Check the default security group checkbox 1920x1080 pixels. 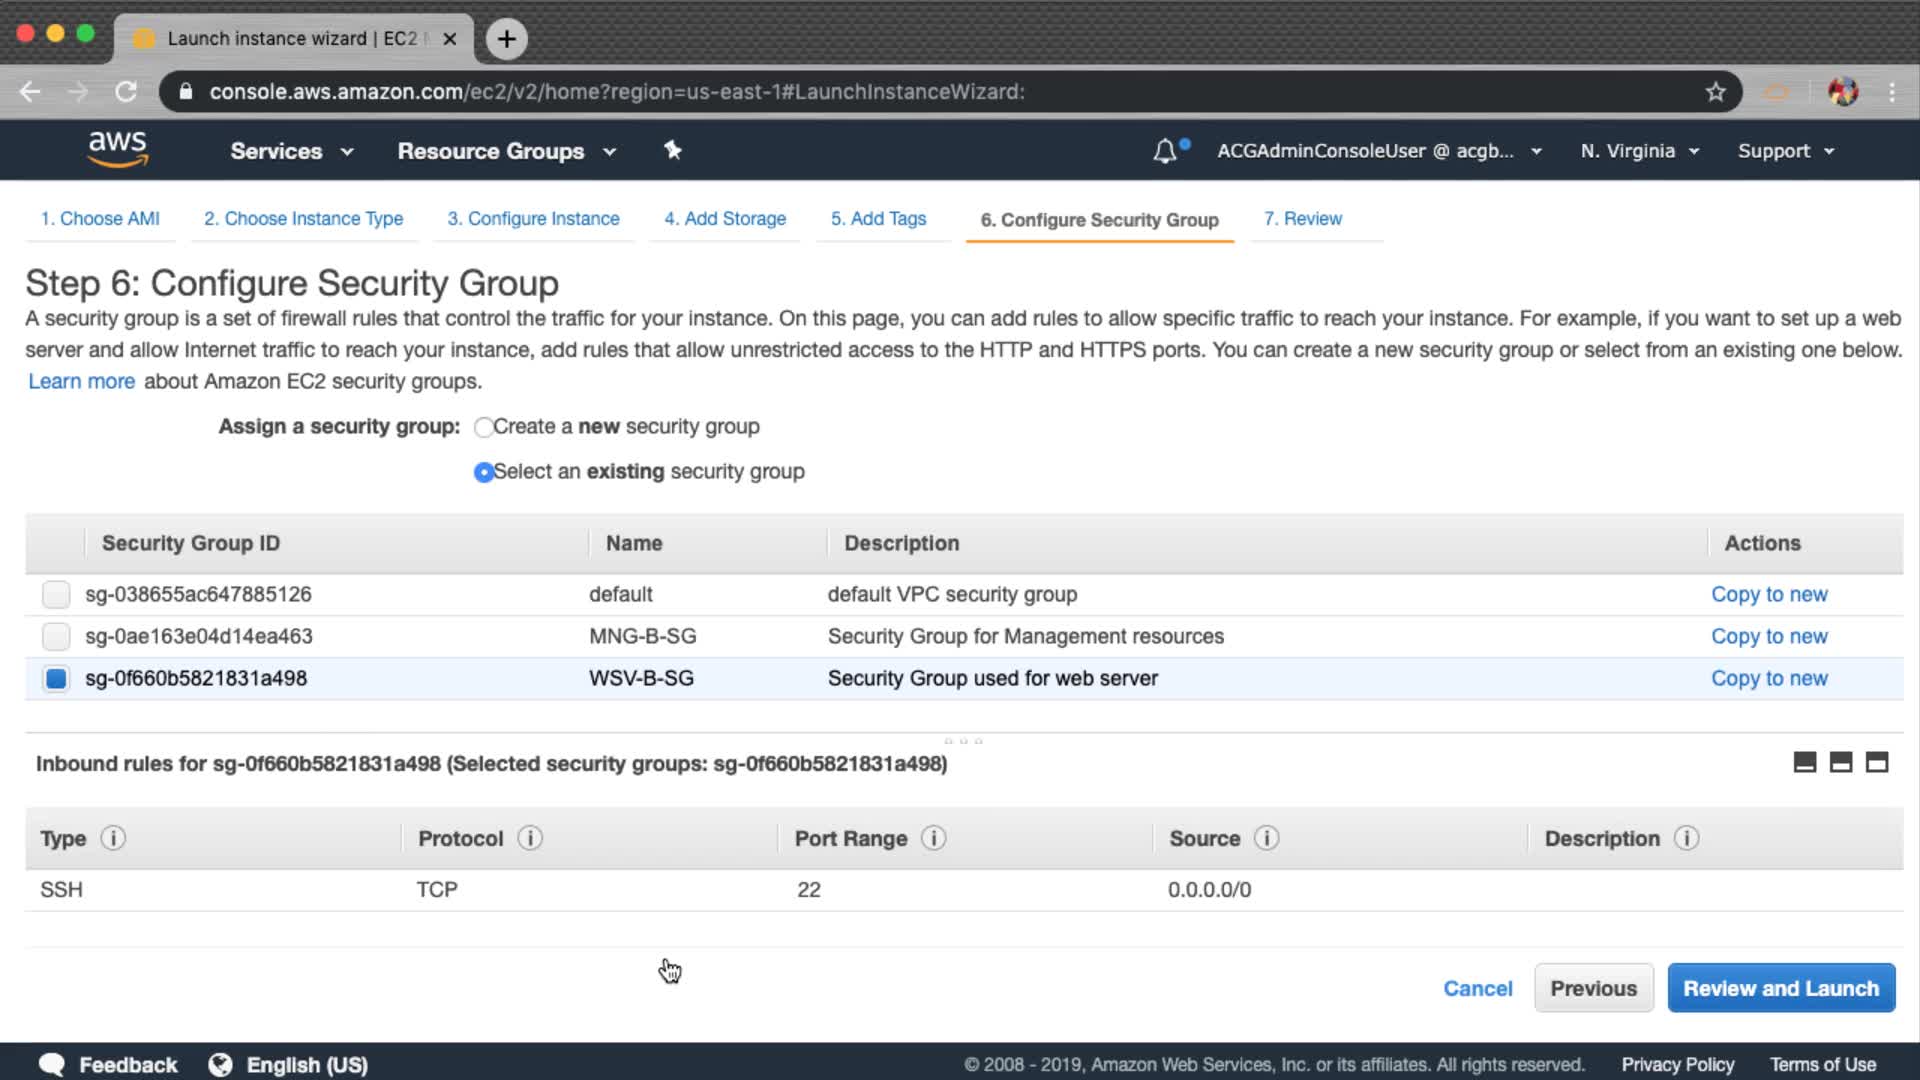[56, 594]
